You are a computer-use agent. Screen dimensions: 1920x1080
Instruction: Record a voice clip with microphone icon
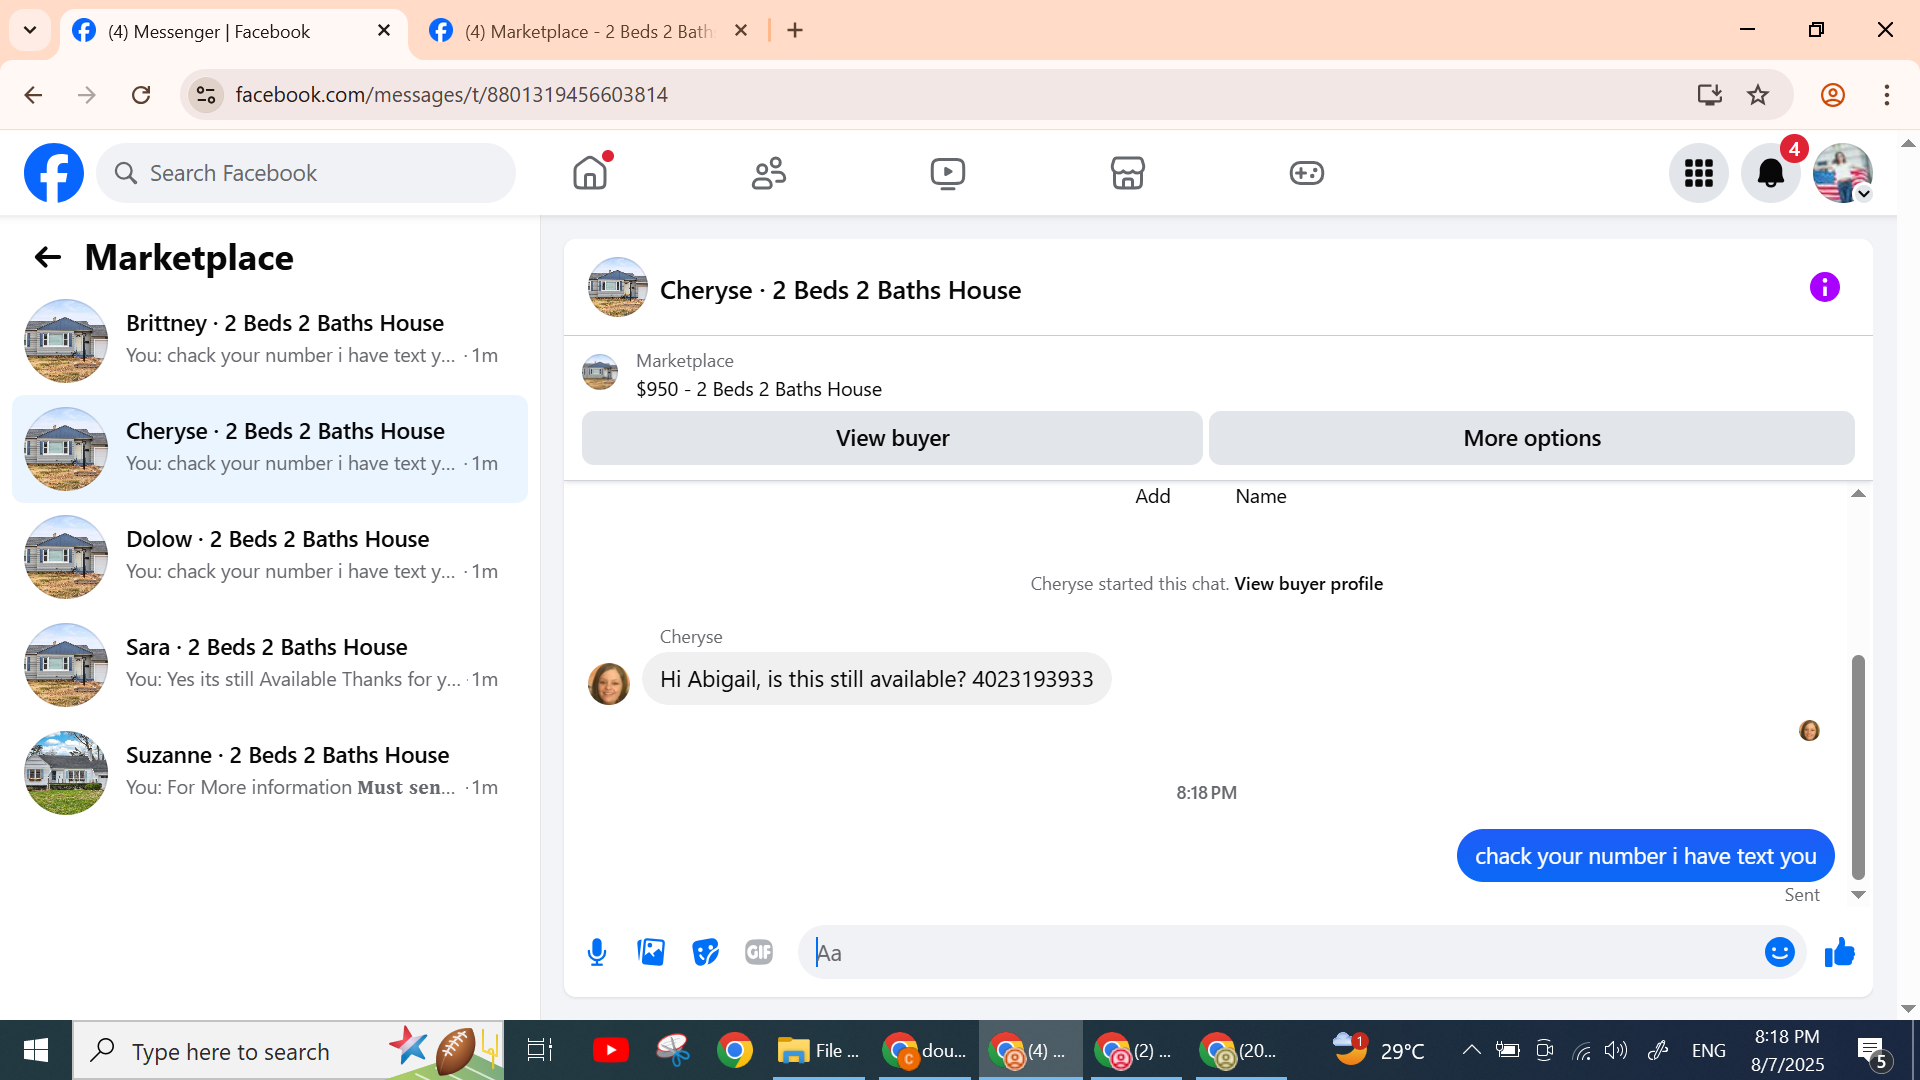pyautogui.click(x=597, y=952)
